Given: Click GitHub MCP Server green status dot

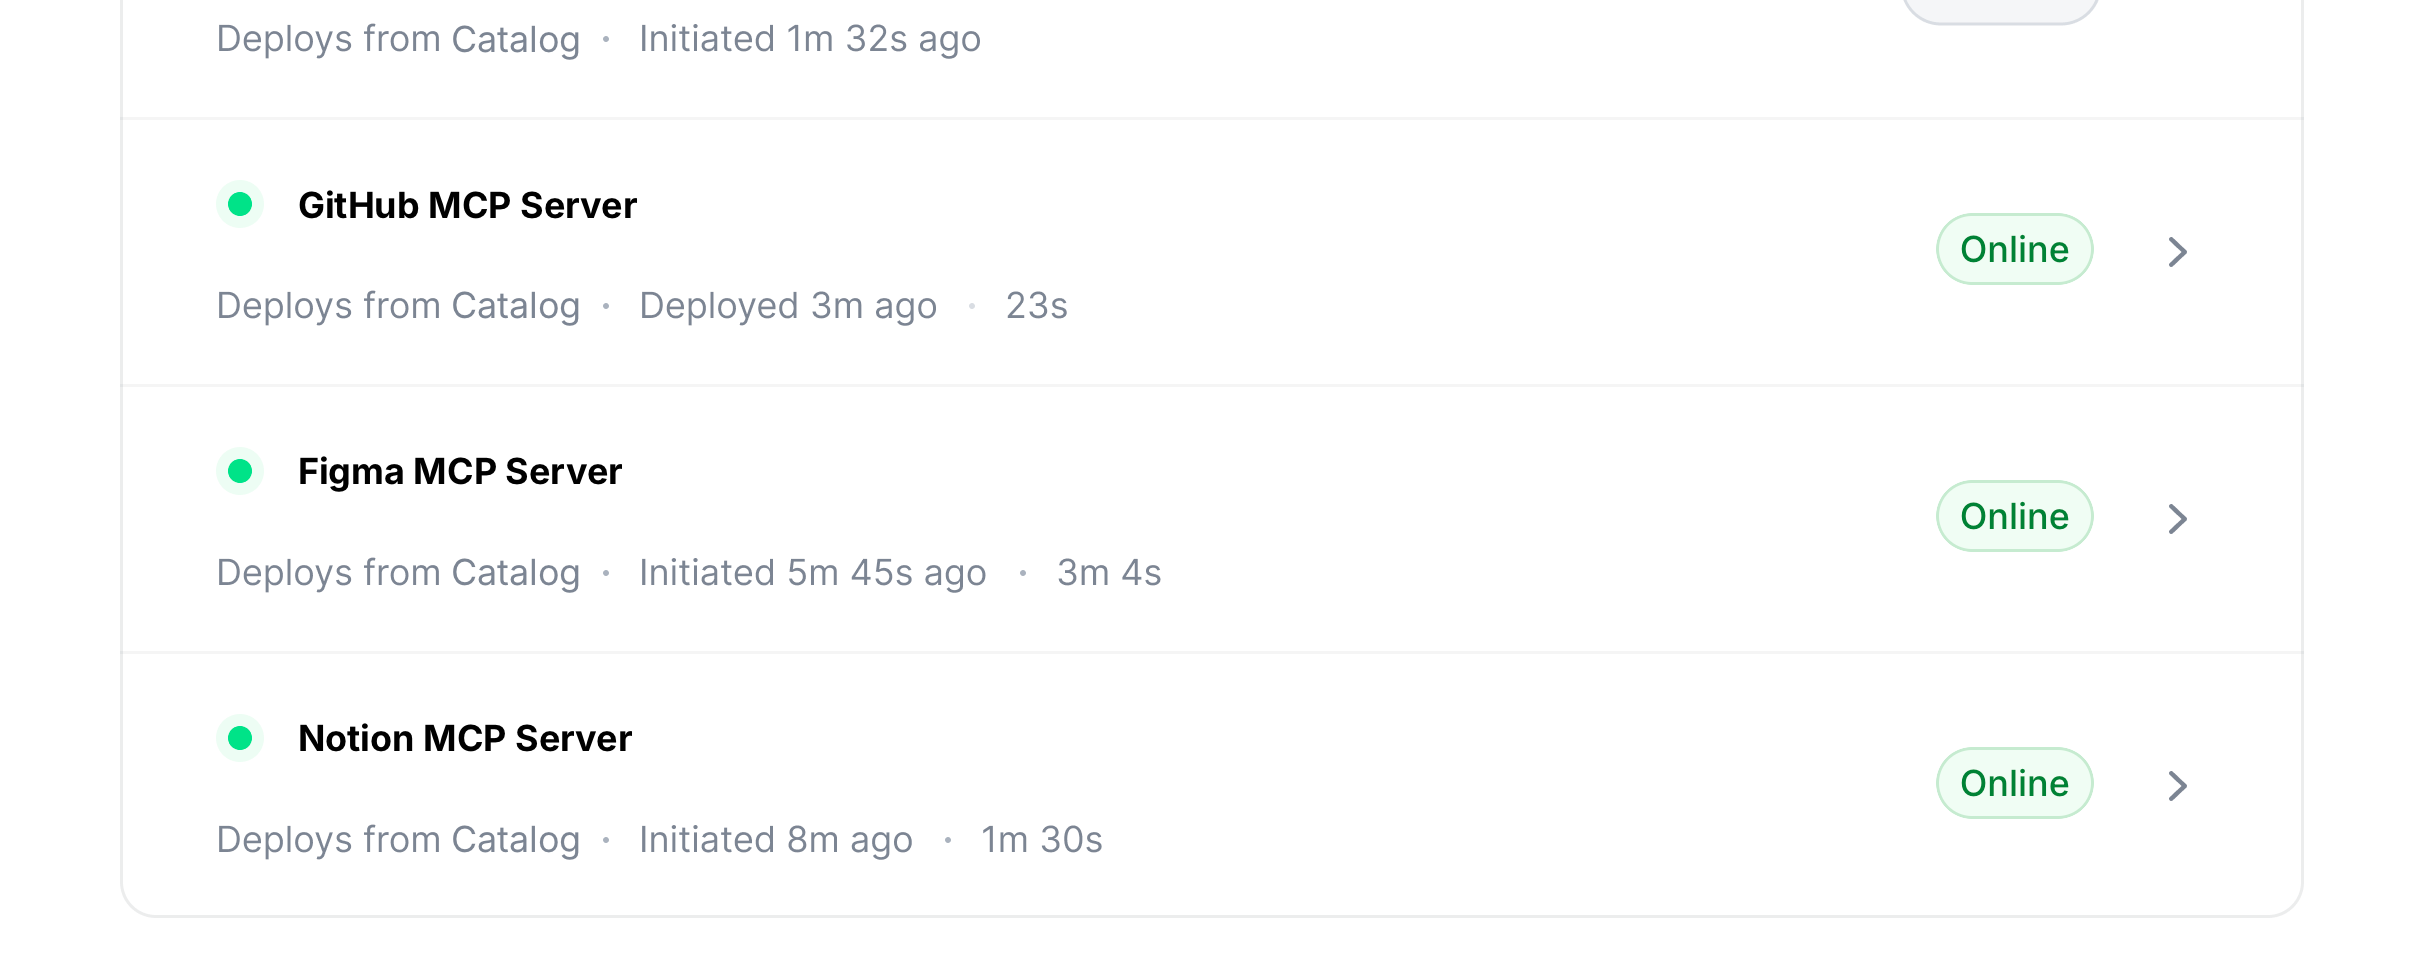Looking at the screenshot, I should pyautogui.click(x=240, y=205).
